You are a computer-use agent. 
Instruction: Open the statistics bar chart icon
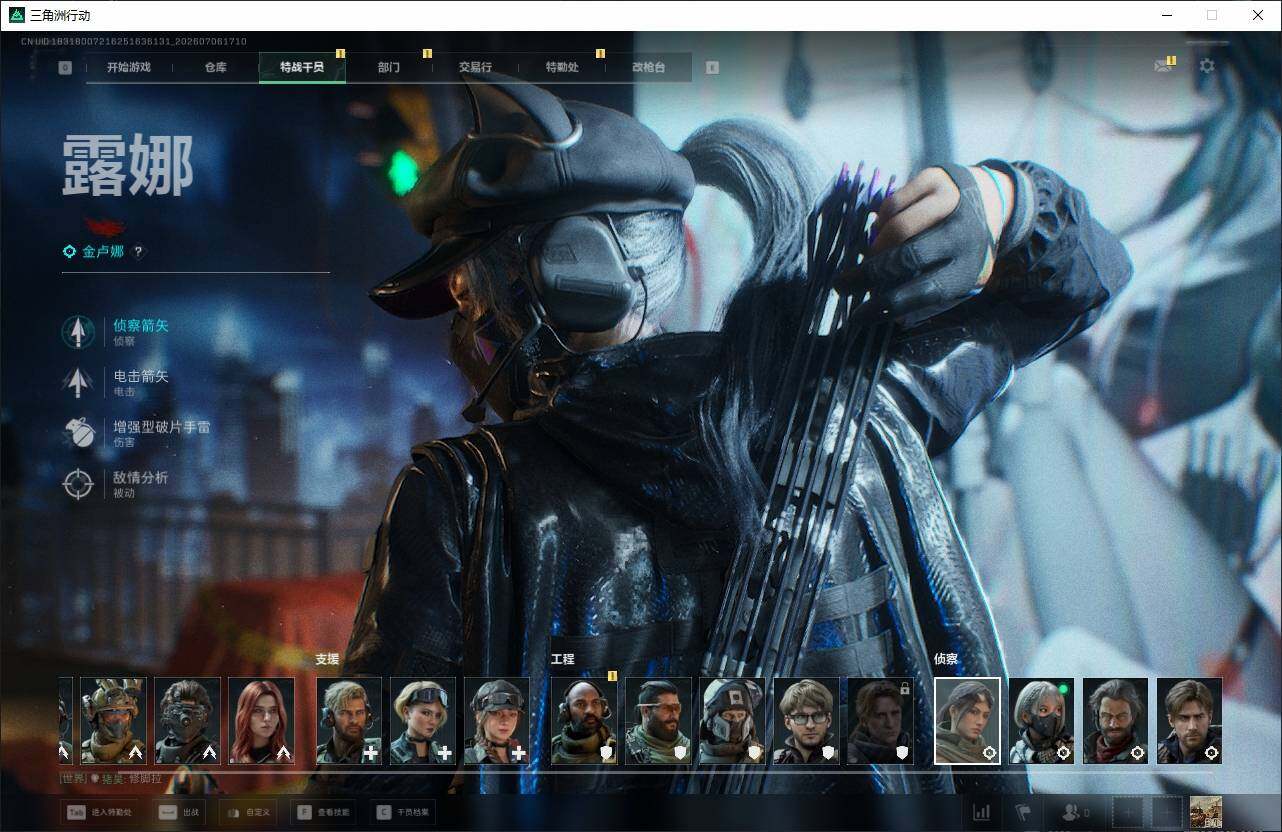(x=982, y=812)
